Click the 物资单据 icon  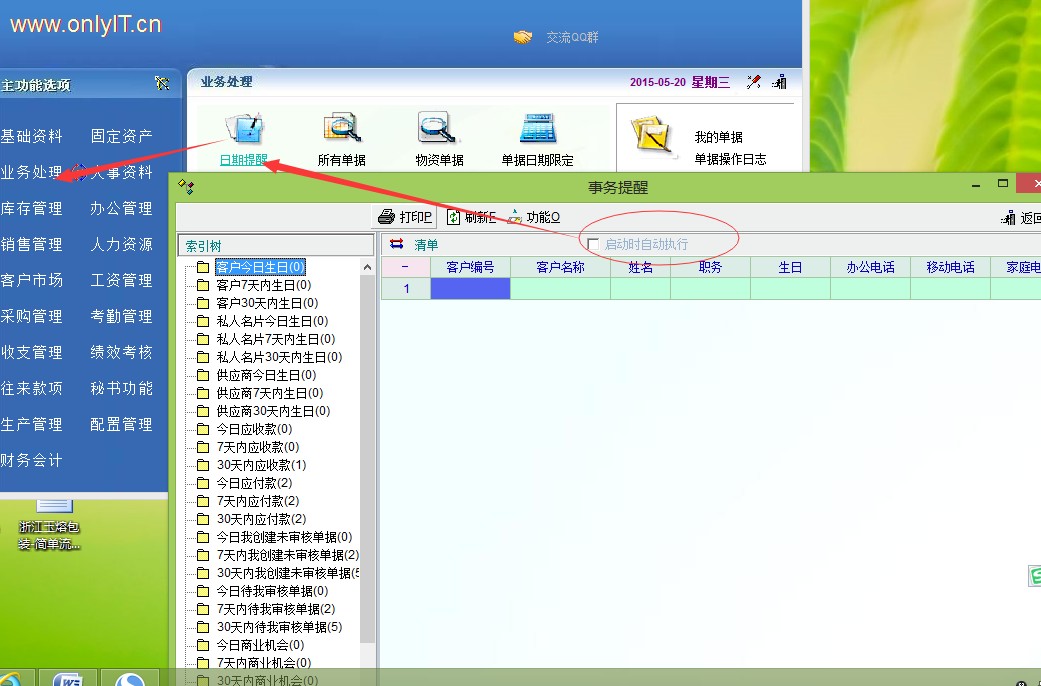tap(438, 130)
